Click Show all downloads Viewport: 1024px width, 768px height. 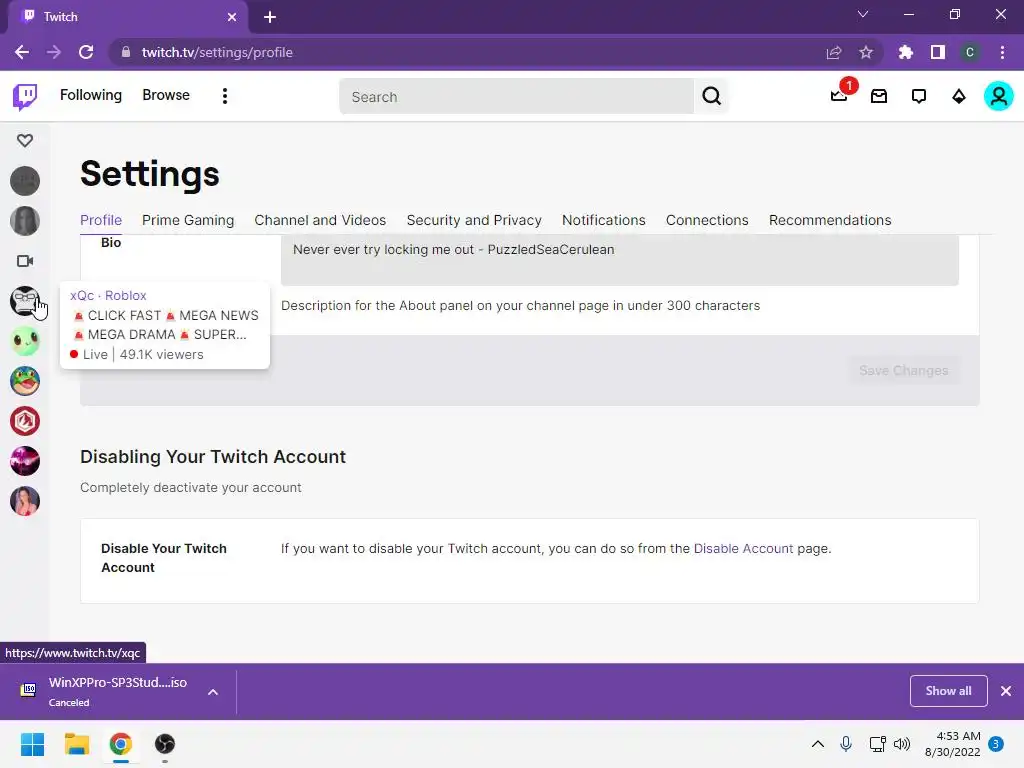point(948,691)
